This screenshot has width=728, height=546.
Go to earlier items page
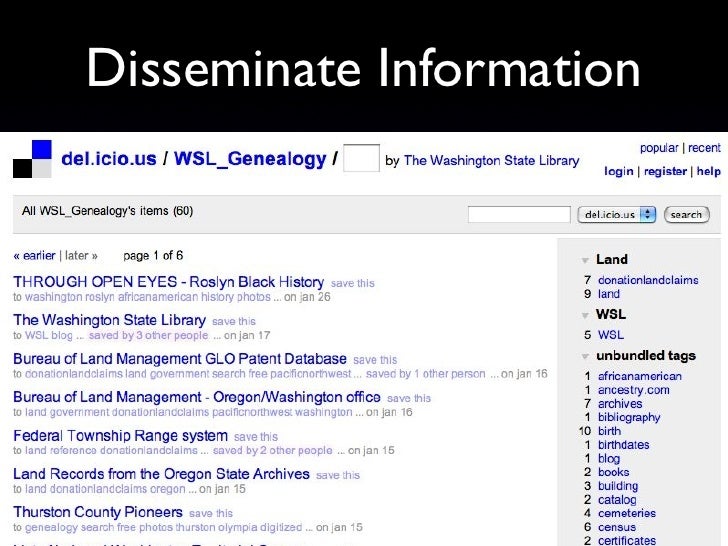tap(34, 256)
